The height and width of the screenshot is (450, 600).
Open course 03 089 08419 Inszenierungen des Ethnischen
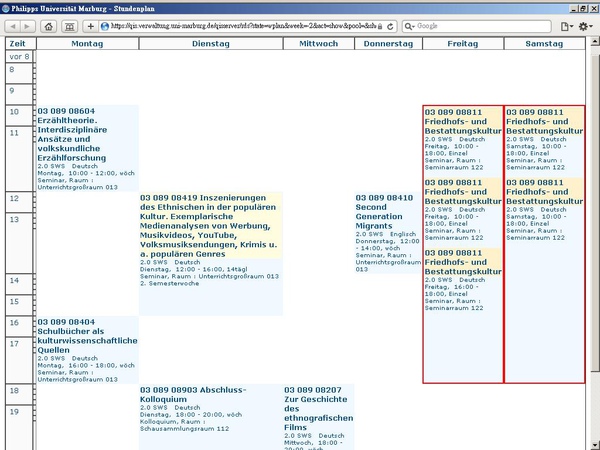209,226
